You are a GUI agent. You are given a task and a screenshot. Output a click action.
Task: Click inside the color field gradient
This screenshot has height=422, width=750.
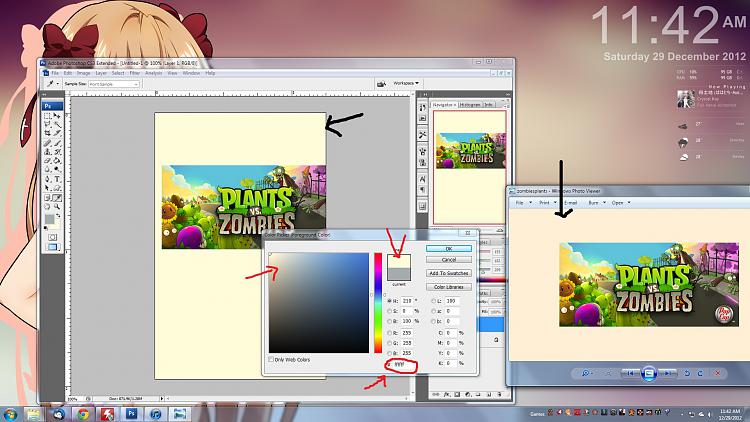[319, 303]
